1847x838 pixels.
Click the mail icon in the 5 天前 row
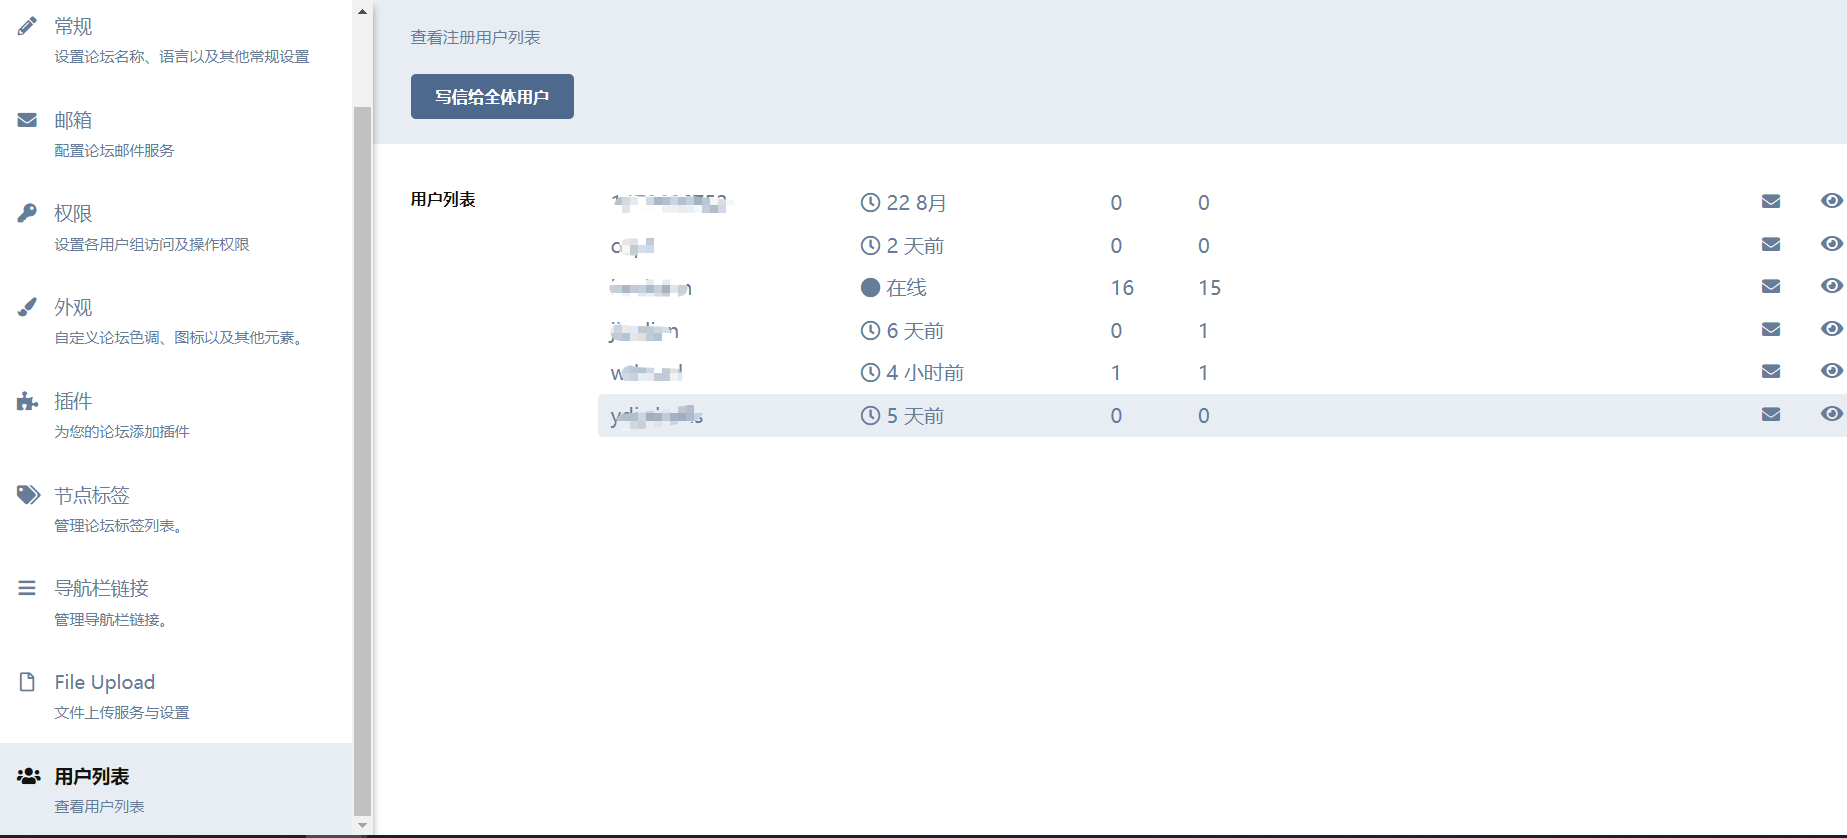click(x=1770, y=415)
